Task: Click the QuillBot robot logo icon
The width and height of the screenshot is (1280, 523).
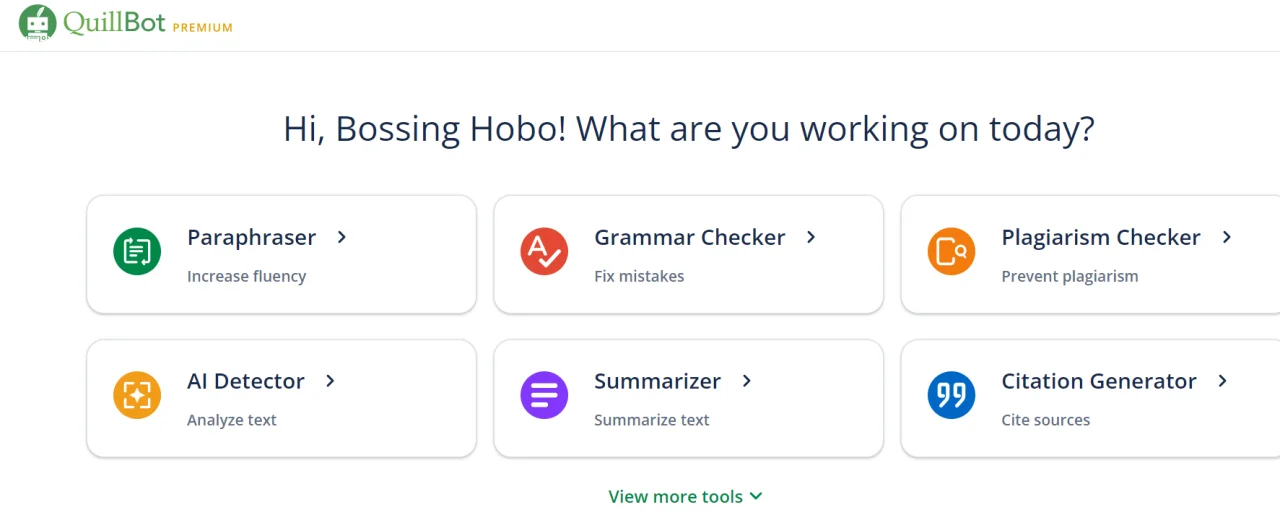Action: 38,22
